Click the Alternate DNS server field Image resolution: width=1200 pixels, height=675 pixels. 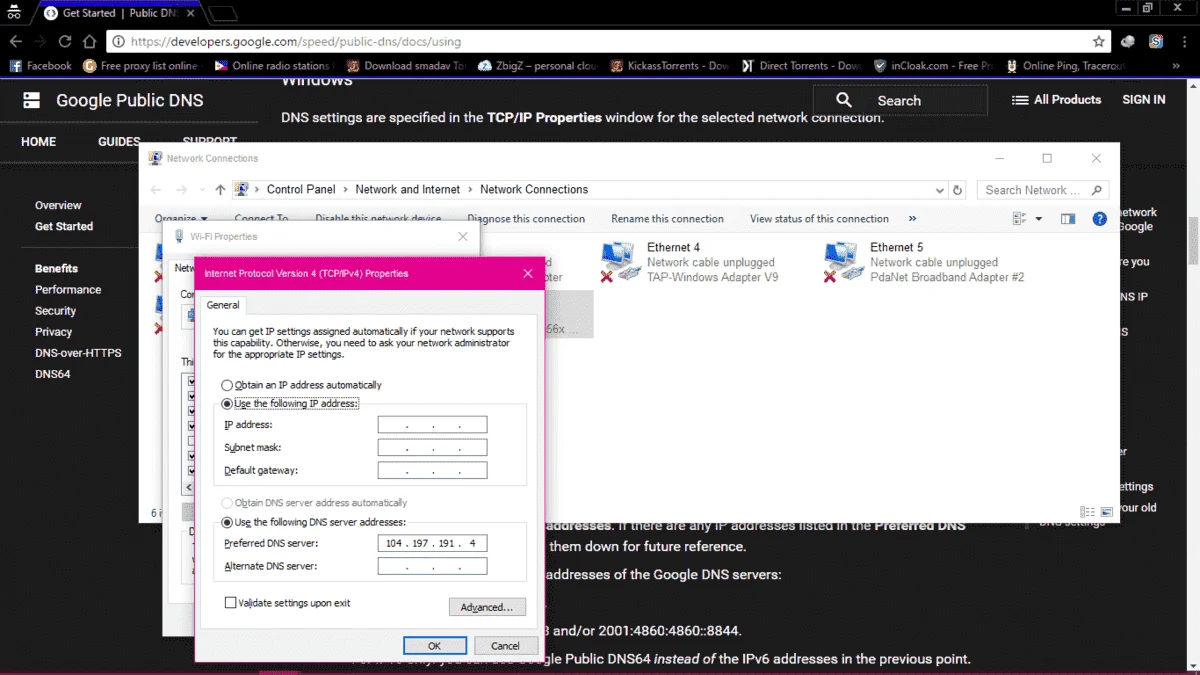[x=432, y=566]
